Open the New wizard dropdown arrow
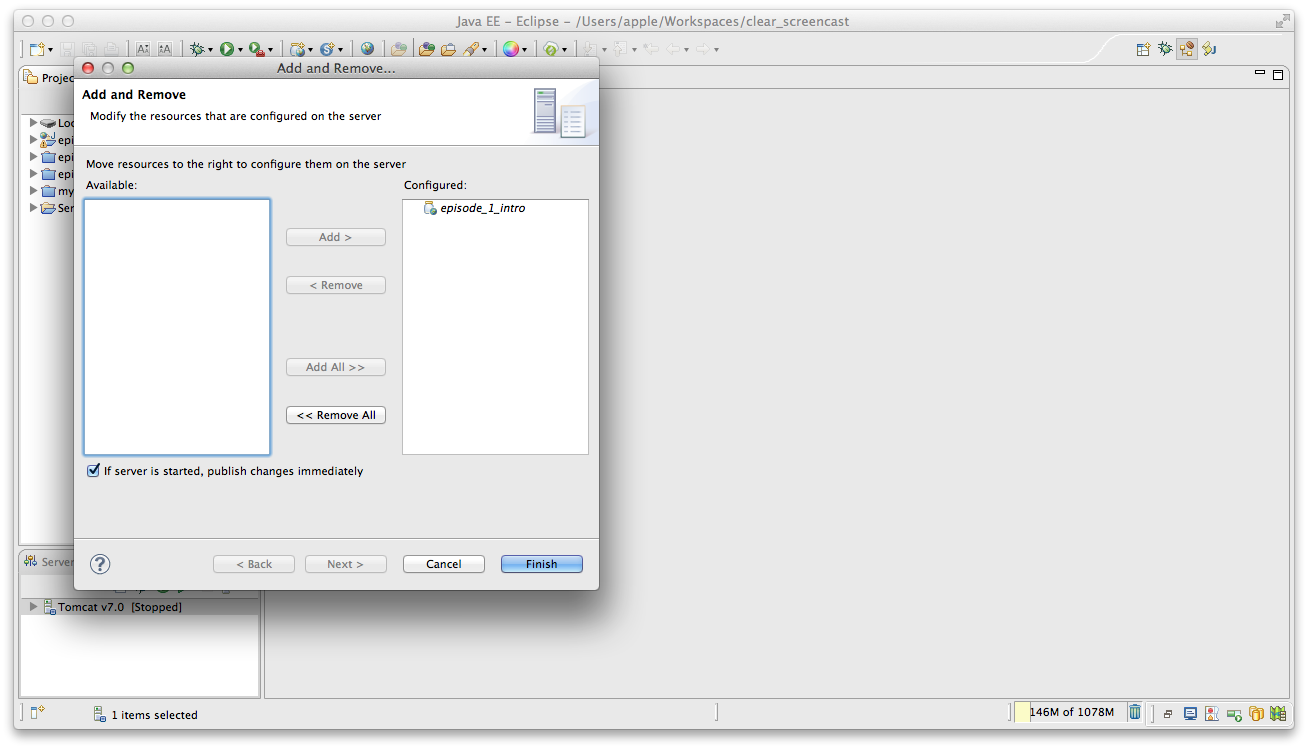The width and height of the screenshot is (1308, 749). point(51,49)
